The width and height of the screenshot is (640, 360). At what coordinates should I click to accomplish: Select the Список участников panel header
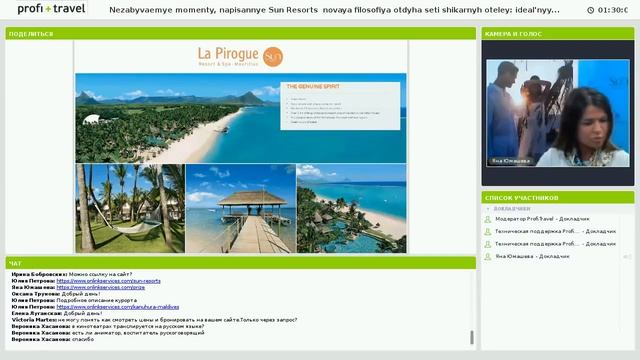(x=558, y=198)
